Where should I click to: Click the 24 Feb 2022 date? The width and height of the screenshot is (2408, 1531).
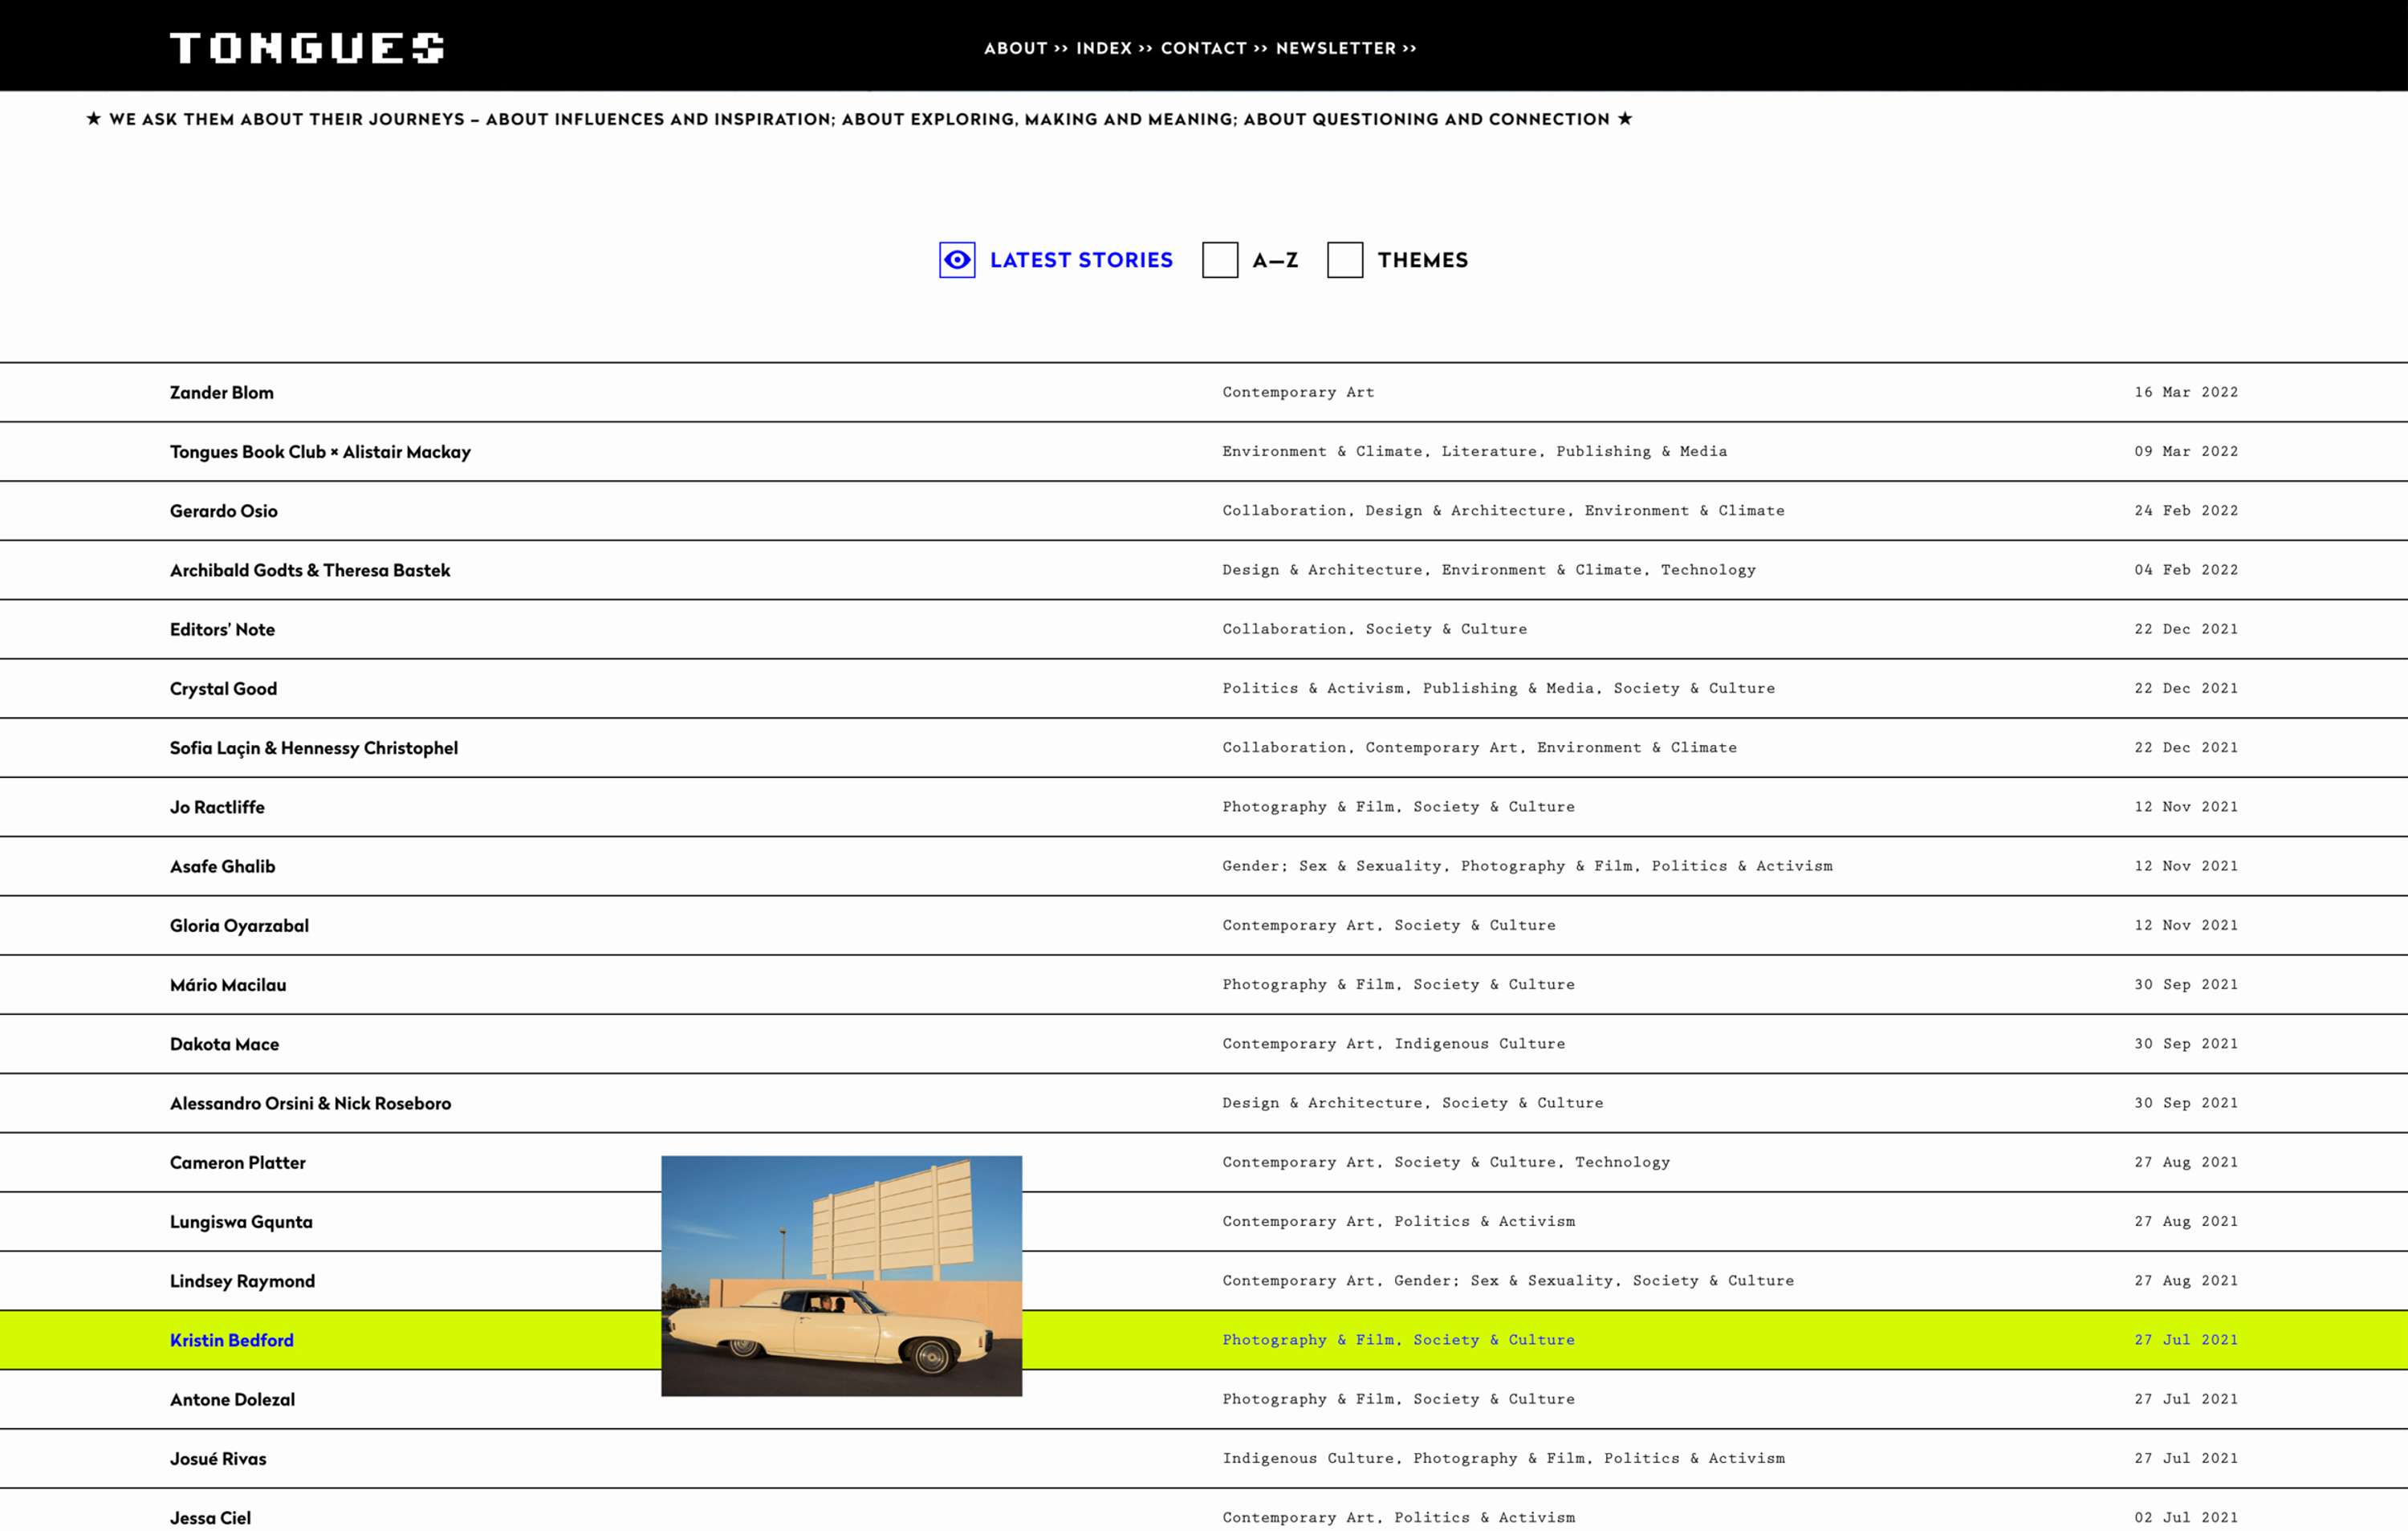click(x=2186, y=511)
